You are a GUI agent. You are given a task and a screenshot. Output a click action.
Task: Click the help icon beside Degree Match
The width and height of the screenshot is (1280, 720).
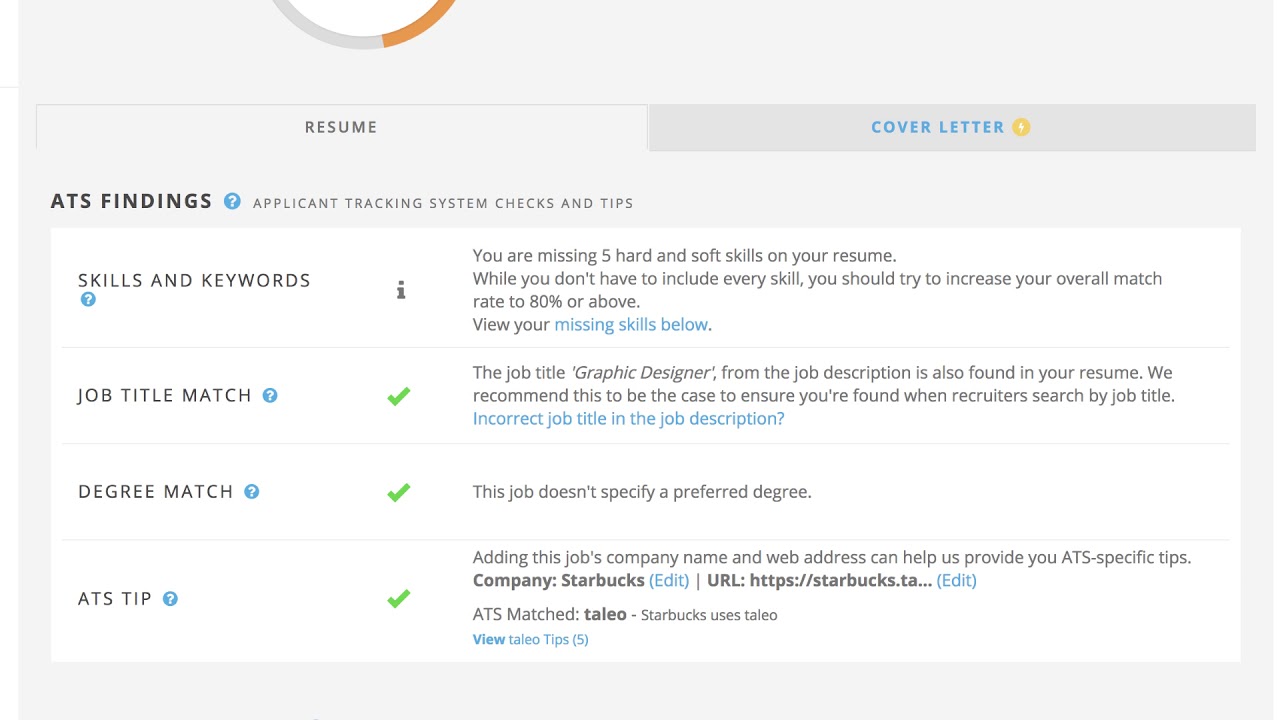(252, 491)
